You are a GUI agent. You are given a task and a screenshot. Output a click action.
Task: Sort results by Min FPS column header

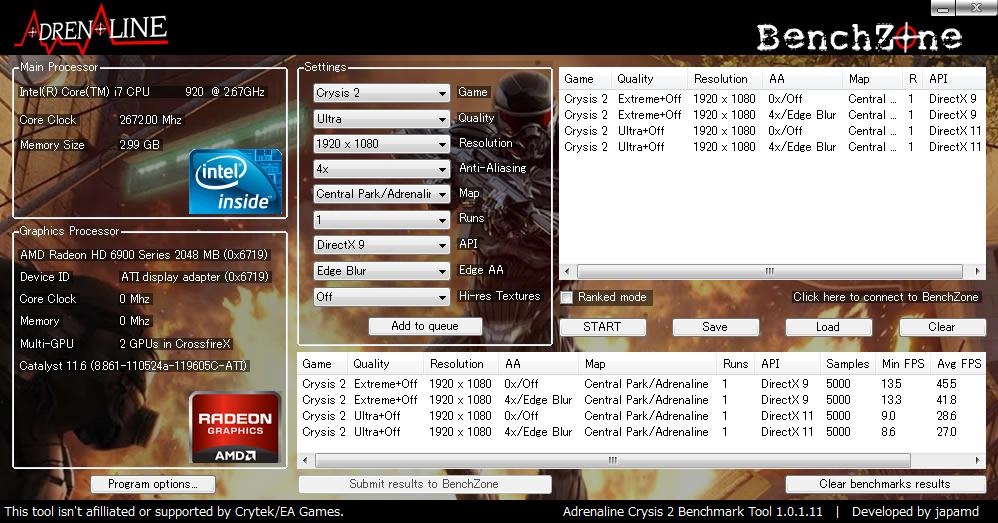coord(903,364)
